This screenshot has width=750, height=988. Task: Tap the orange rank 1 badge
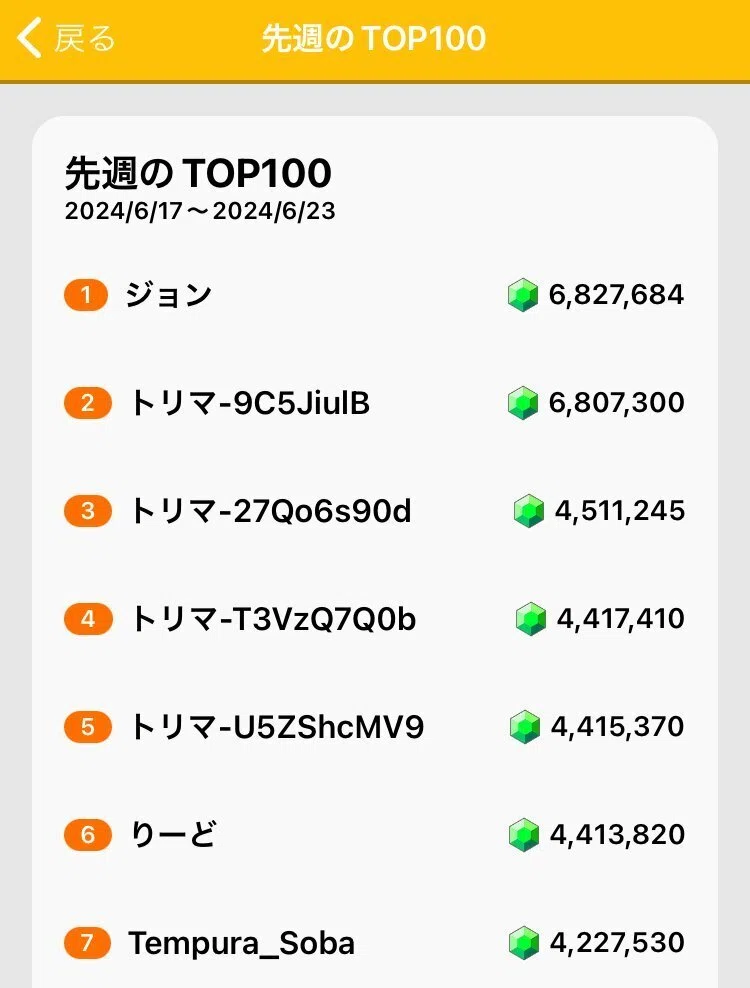click(86, 295)
